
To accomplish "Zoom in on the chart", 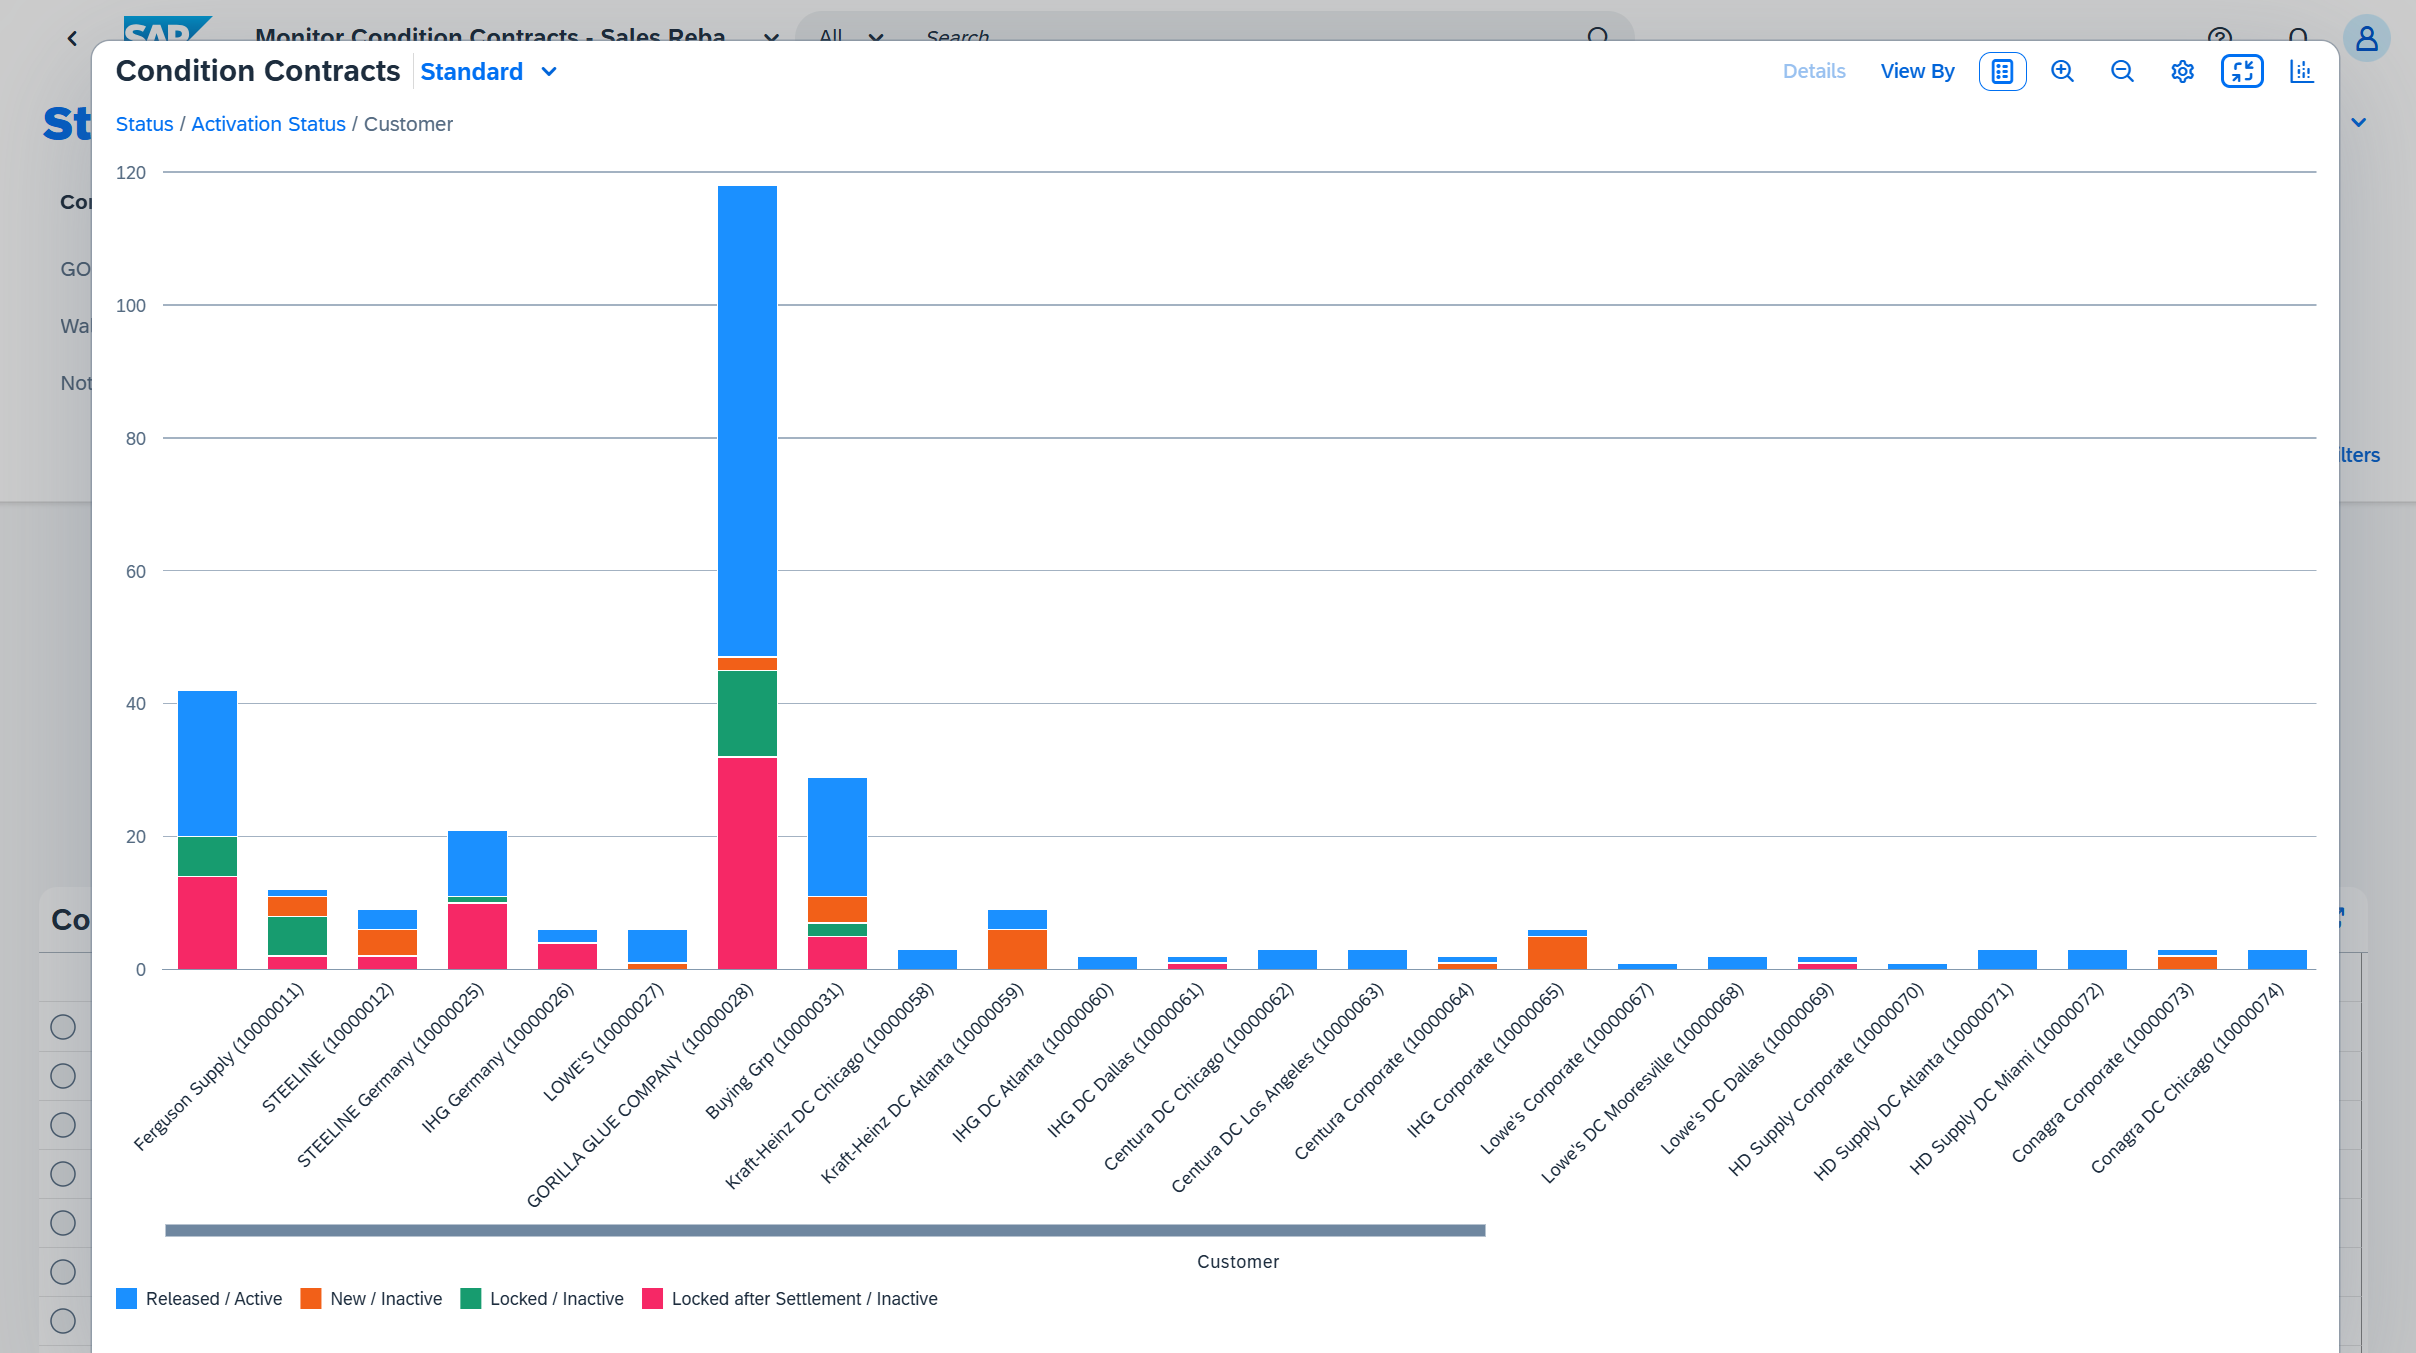I will point(2062,71).
